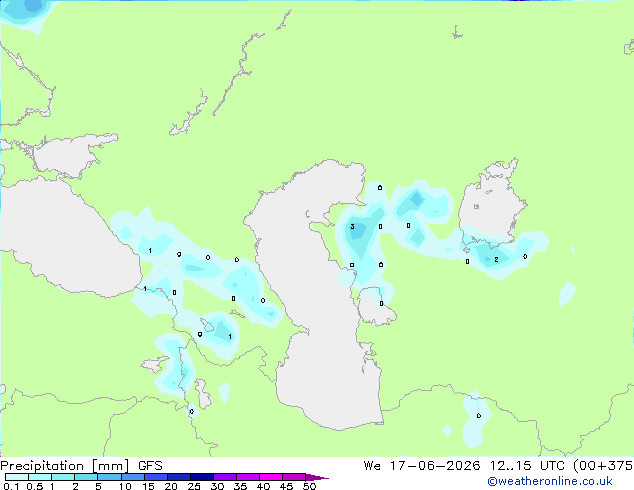
Task: Click the 'GFS' model label
Action: point(150,466)
